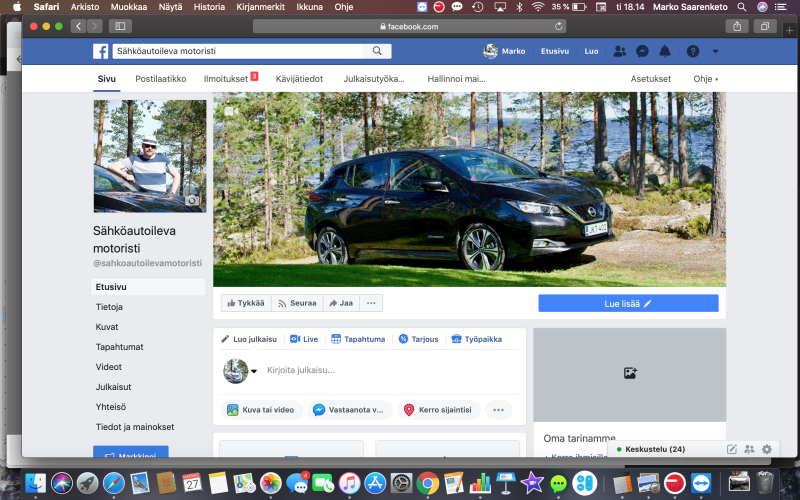Open the notifications bell icon

[665, 51]
